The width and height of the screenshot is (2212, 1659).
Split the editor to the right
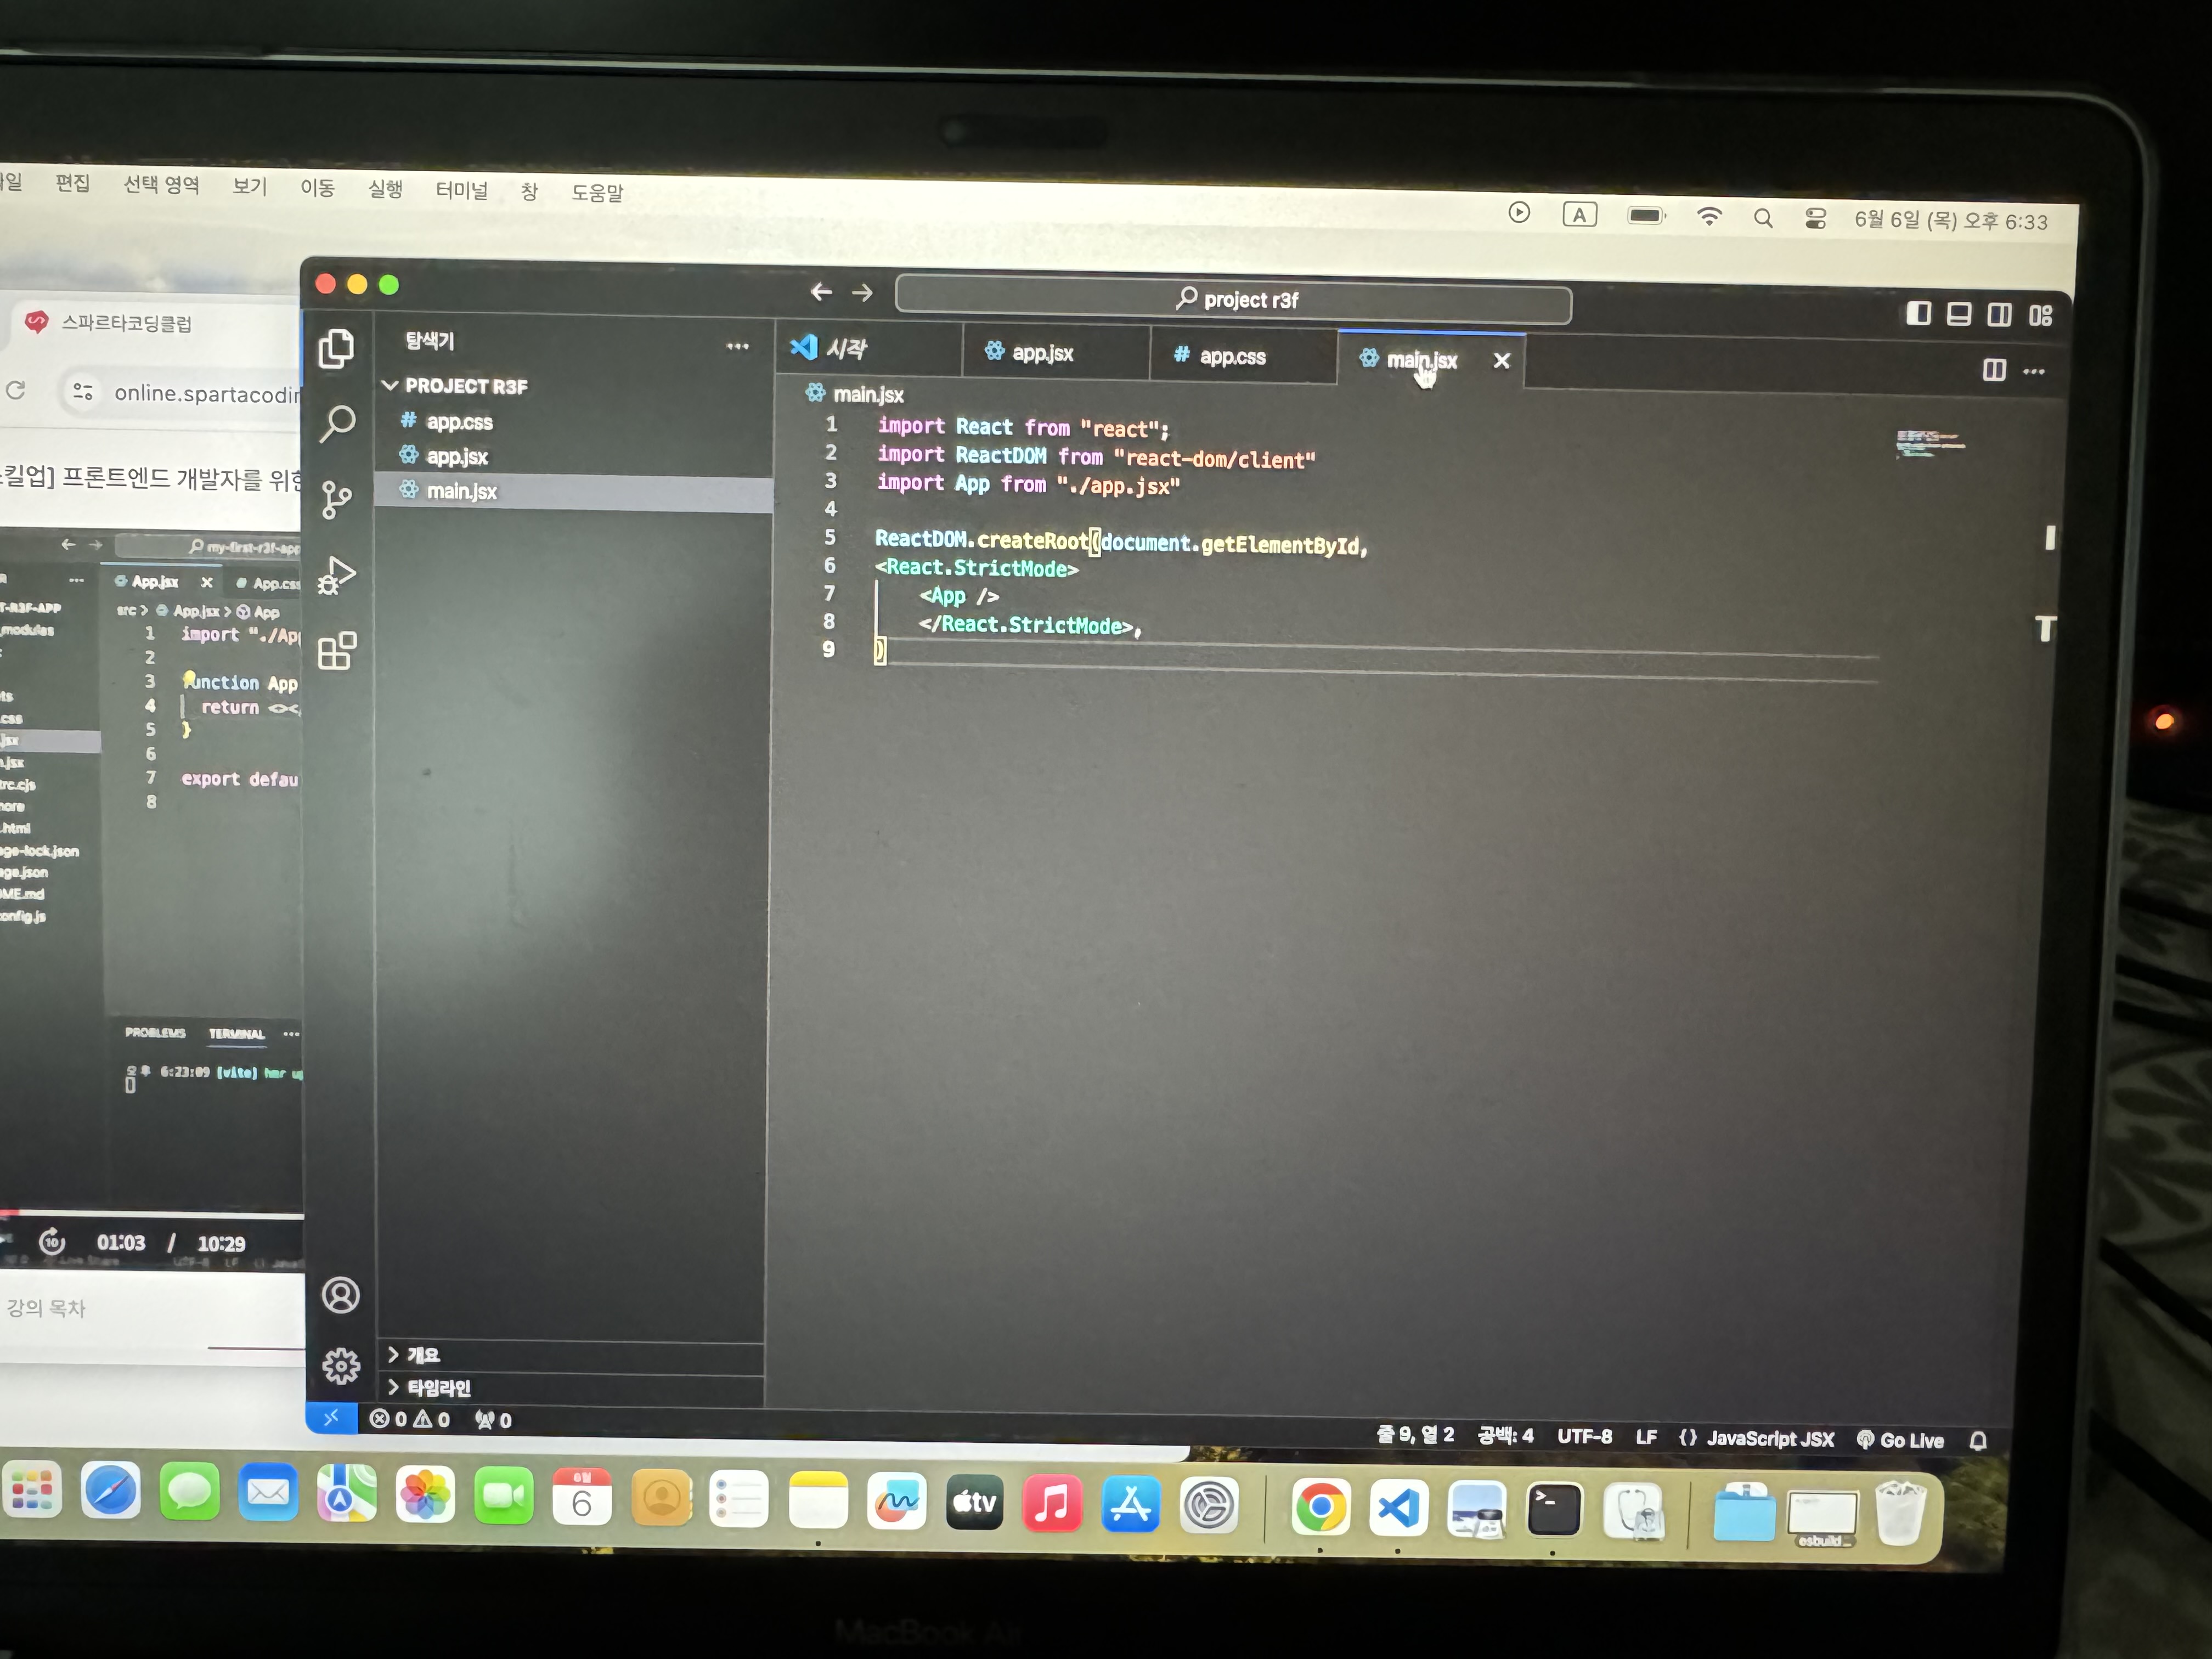(x=1993, y=370)
